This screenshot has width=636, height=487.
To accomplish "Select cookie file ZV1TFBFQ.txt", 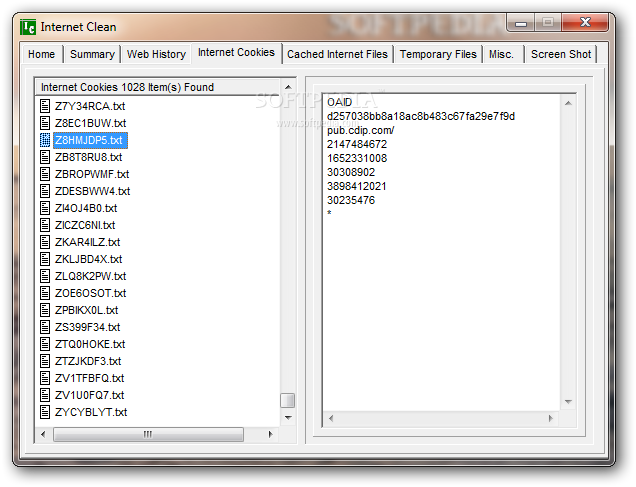I will pyautogui.click(x=90, y=378).
